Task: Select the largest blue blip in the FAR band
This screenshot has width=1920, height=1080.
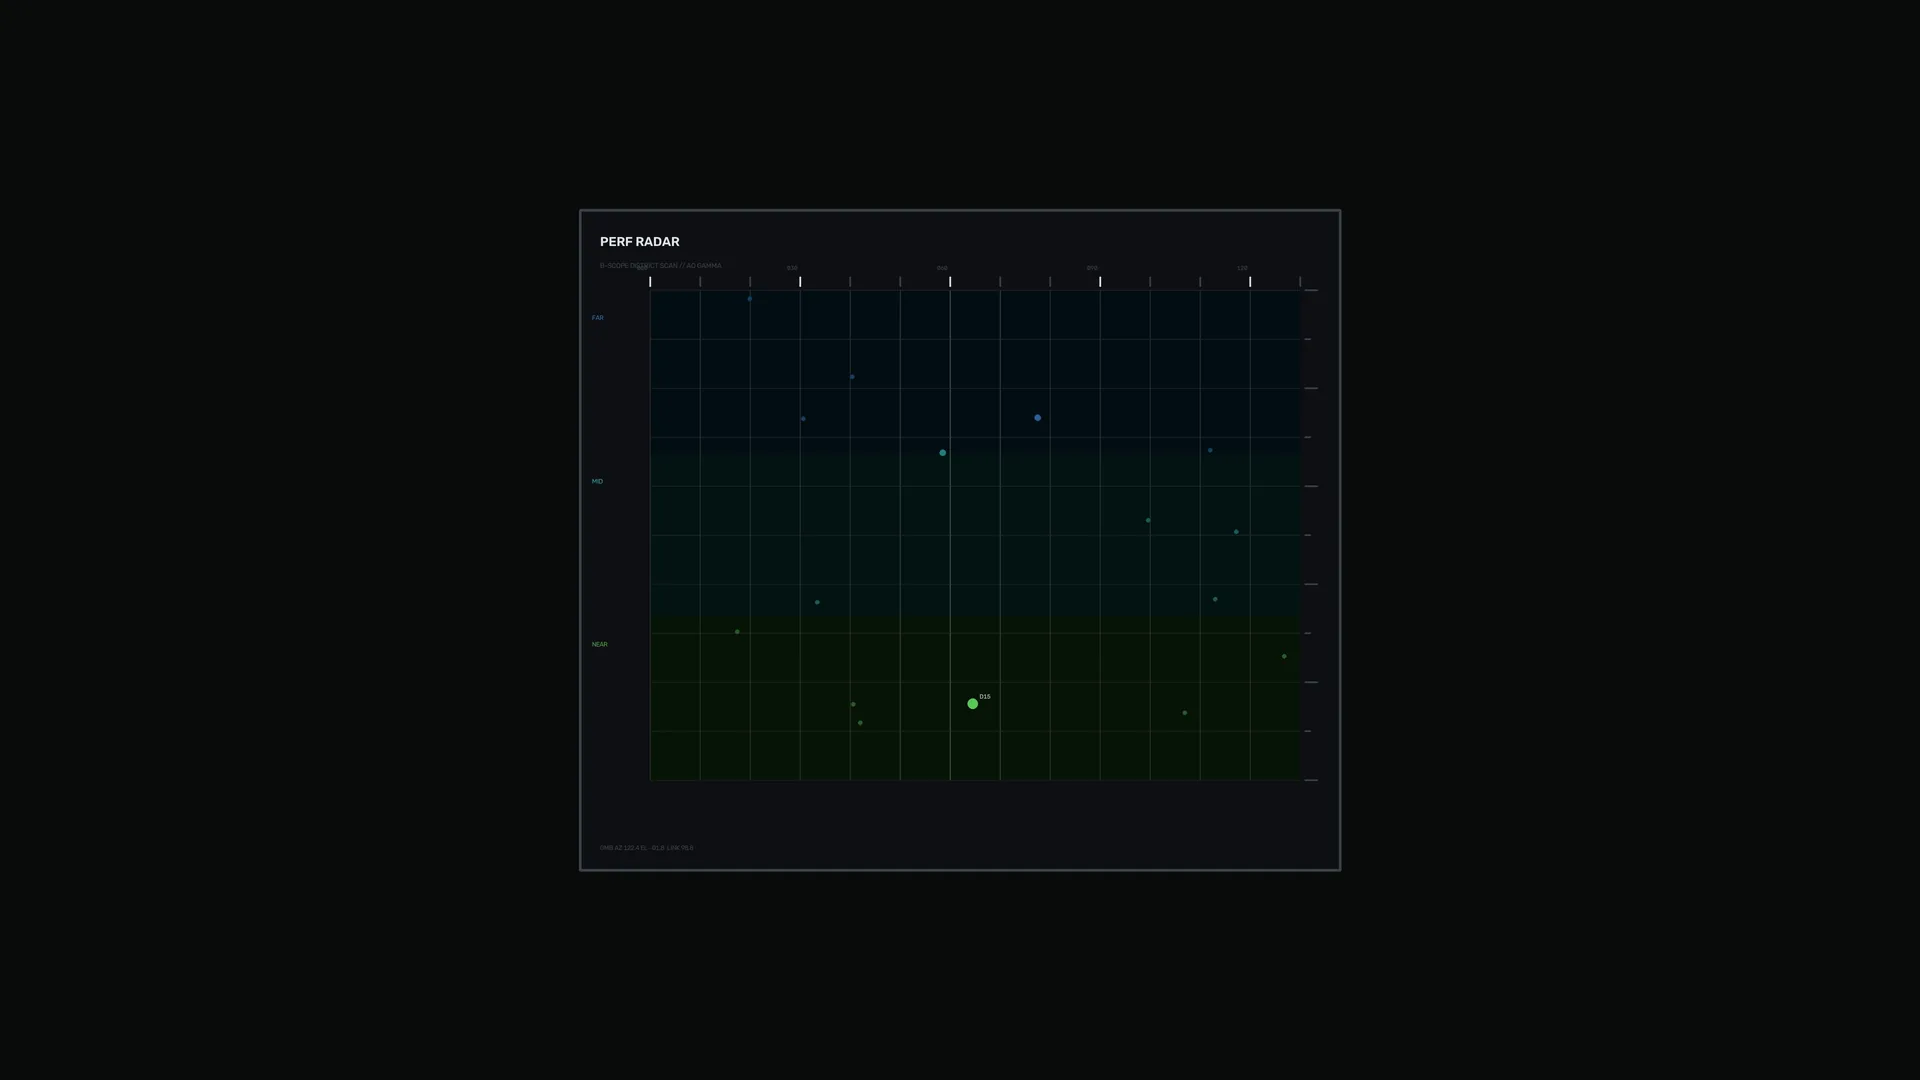Action: (1037, 418)
